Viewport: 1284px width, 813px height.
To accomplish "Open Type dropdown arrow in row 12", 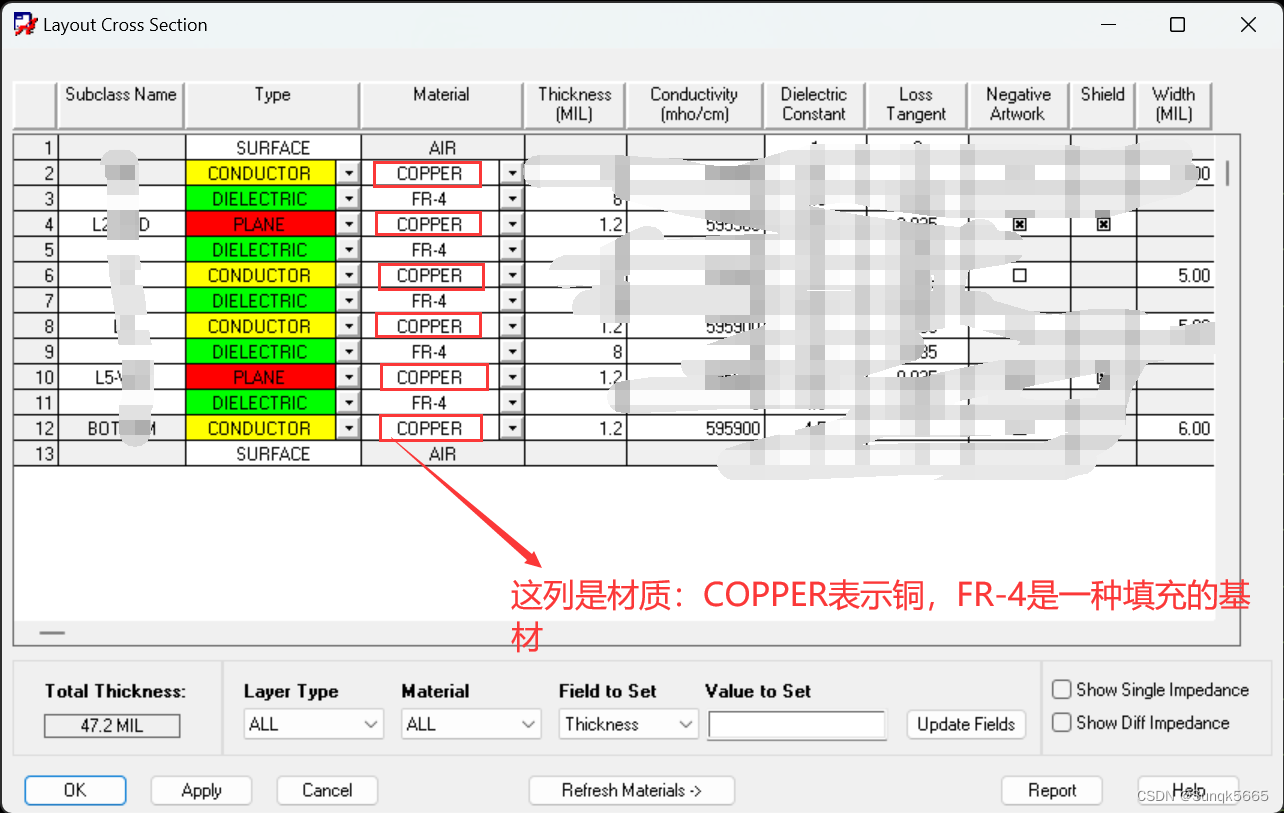I will 348,428.
